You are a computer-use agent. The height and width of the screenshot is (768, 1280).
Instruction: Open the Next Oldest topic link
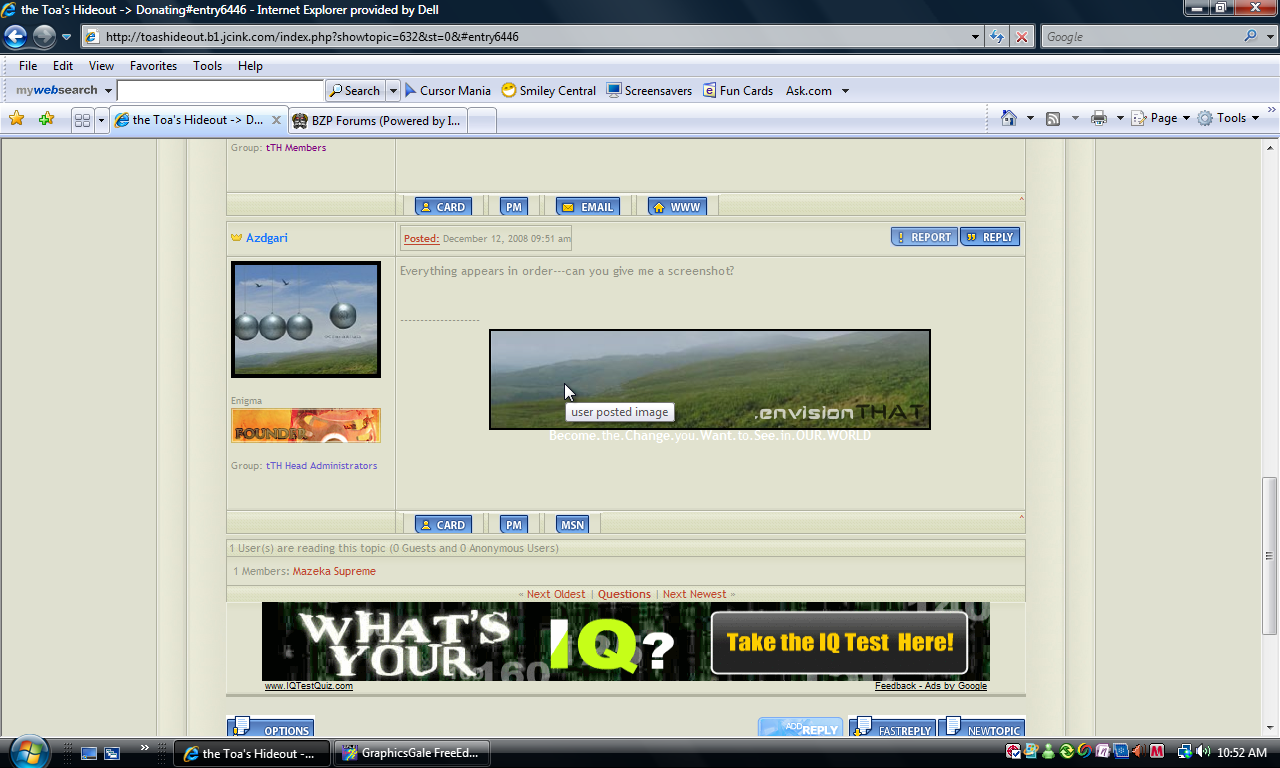point(556,594)
